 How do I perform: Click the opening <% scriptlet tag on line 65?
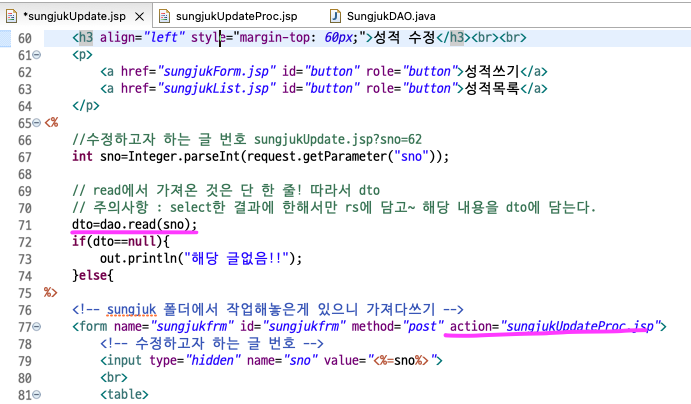pos(51,122)
